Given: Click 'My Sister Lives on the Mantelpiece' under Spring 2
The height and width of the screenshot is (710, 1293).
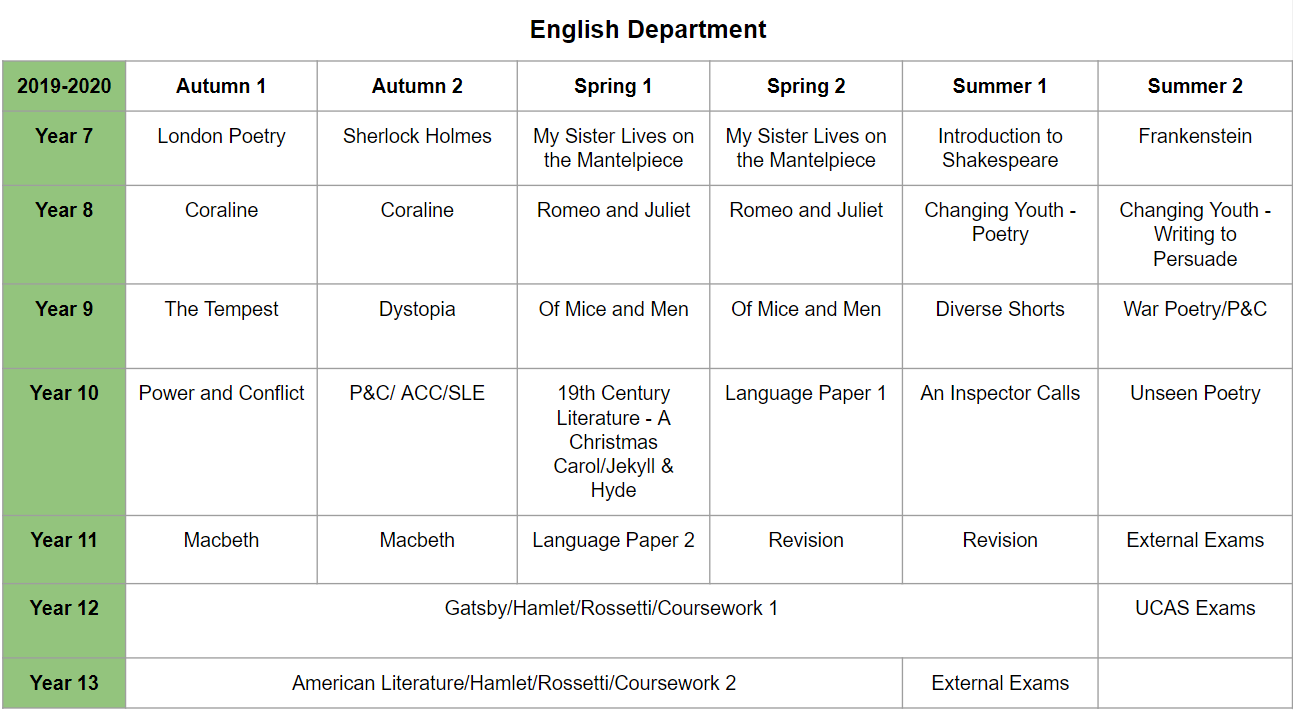Looking at the screenshot, I should (x=806, y=148).
